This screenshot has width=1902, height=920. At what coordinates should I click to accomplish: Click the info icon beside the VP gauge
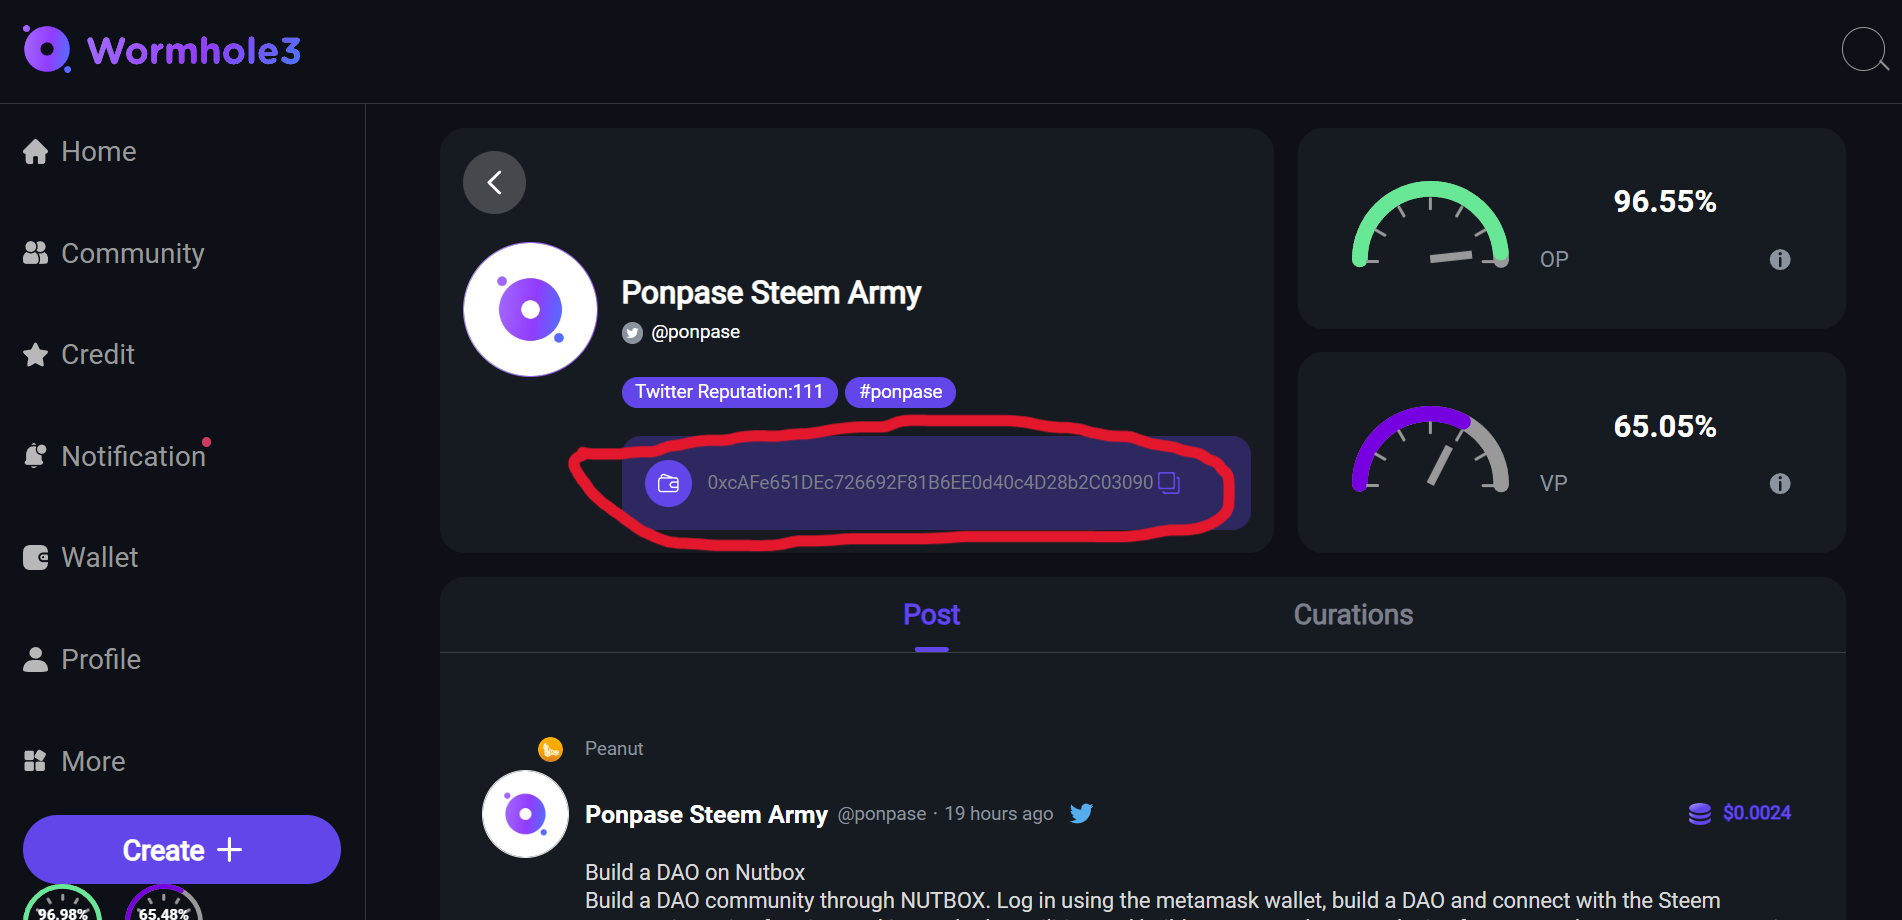point(1780,484)
